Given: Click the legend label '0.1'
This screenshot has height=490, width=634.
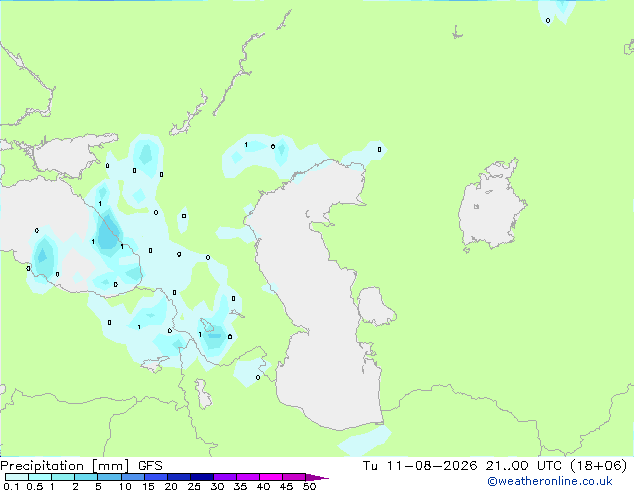Looking at the screenshot, I should pyautogui.click(x=11, y=486).
